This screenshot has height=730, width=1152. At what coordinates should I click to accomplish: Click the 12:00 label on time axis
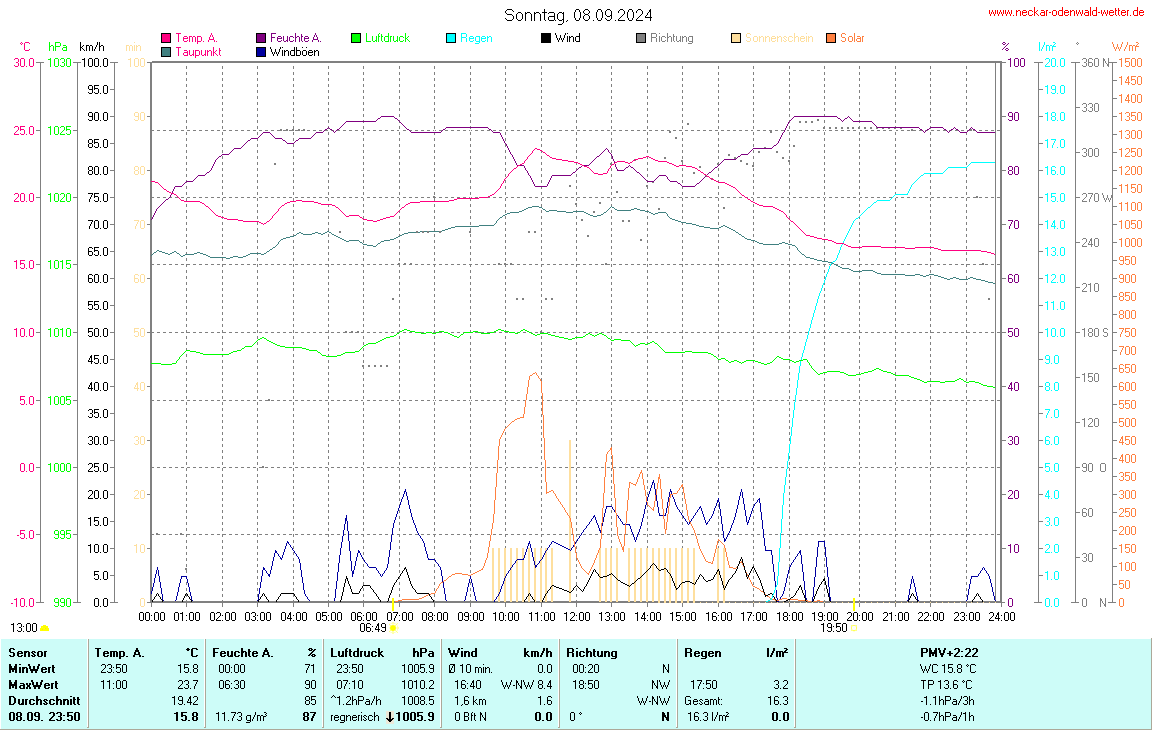pos(576,617)
